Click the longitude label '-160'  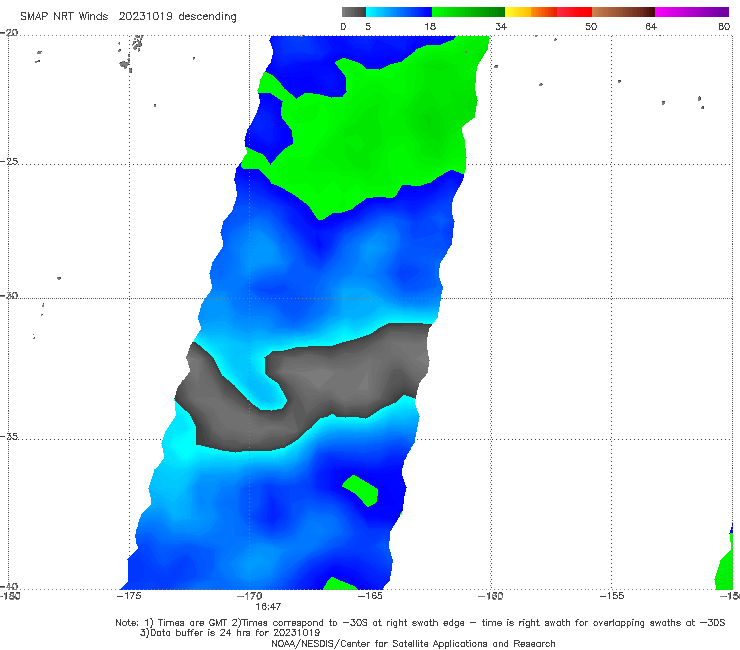(491, 596)
